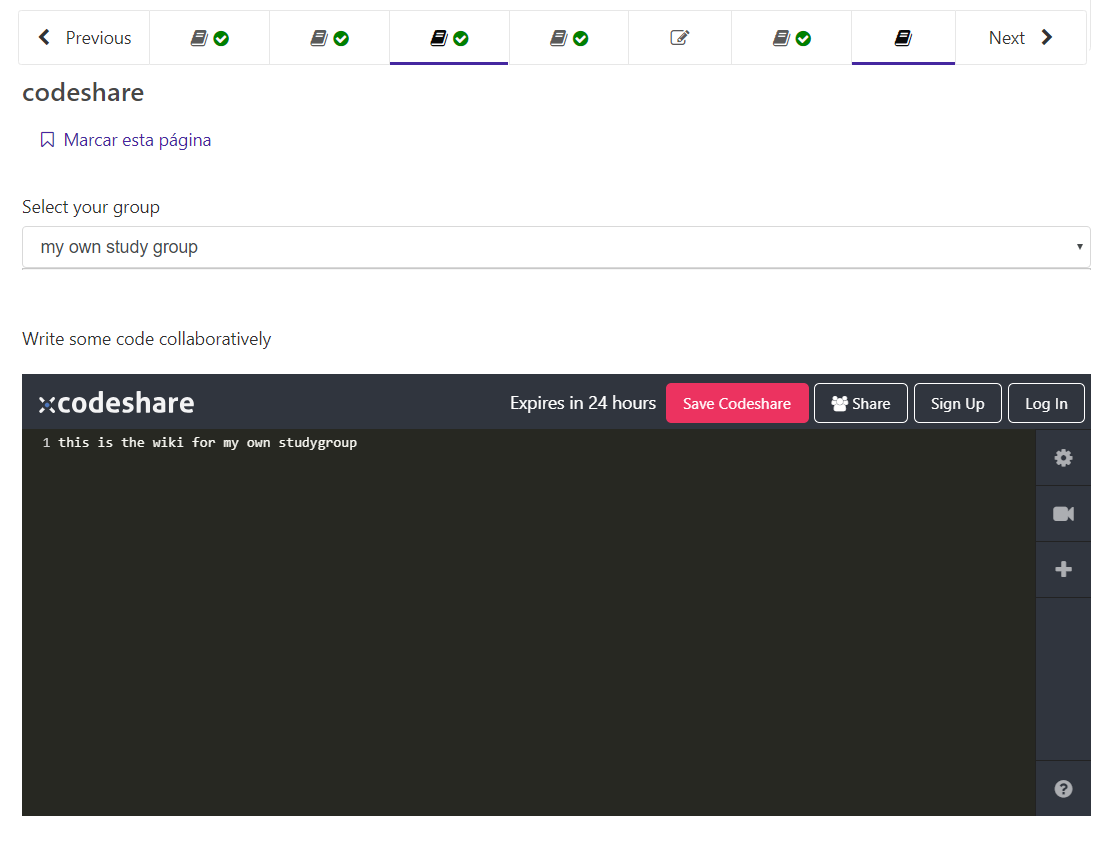Viewport: 1113px width, 857px height.
Task: Go to Previous unit
Action: (x=84, y=38)
